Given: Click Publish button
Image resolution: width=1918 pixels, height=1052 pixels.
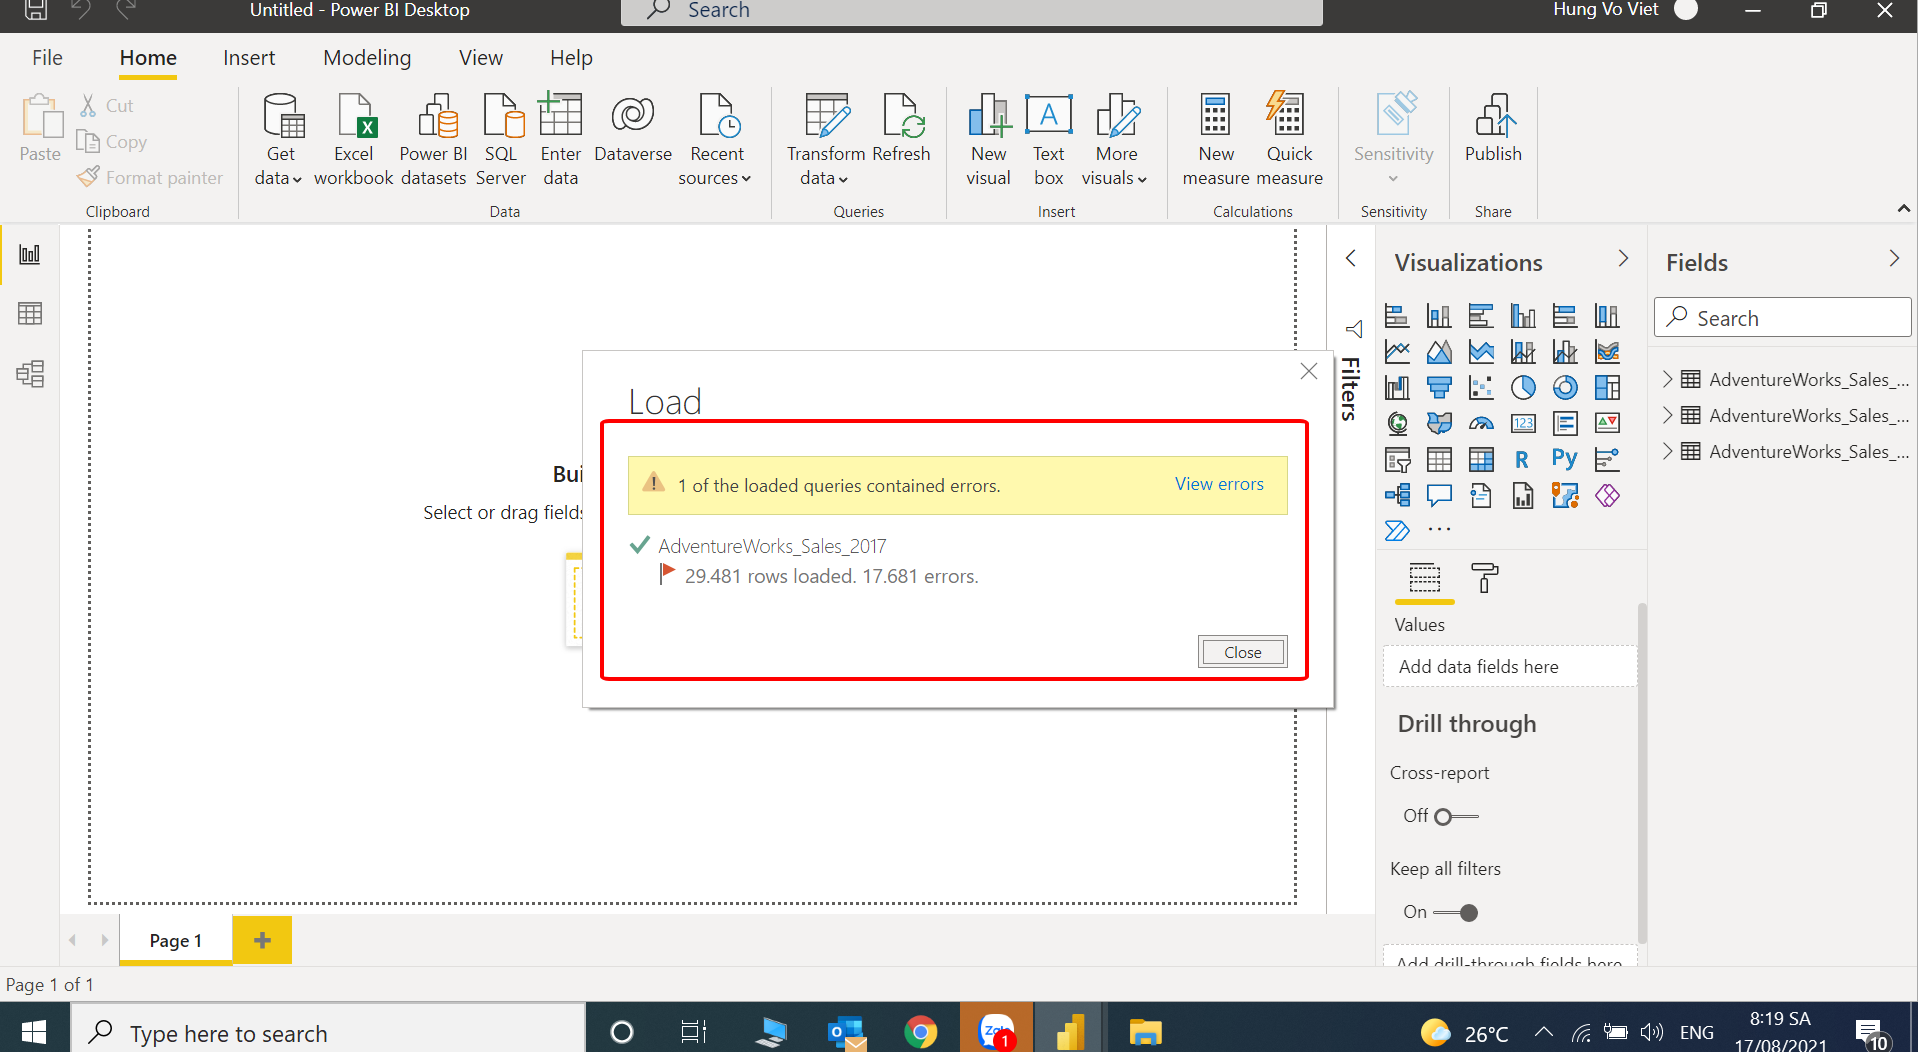Looking at the screenshot, I should pyautogui.click(x=1493, y=130).
